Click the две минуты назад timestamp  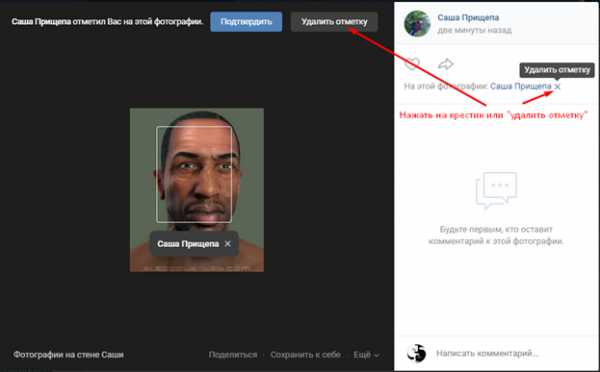pos(474,30)
